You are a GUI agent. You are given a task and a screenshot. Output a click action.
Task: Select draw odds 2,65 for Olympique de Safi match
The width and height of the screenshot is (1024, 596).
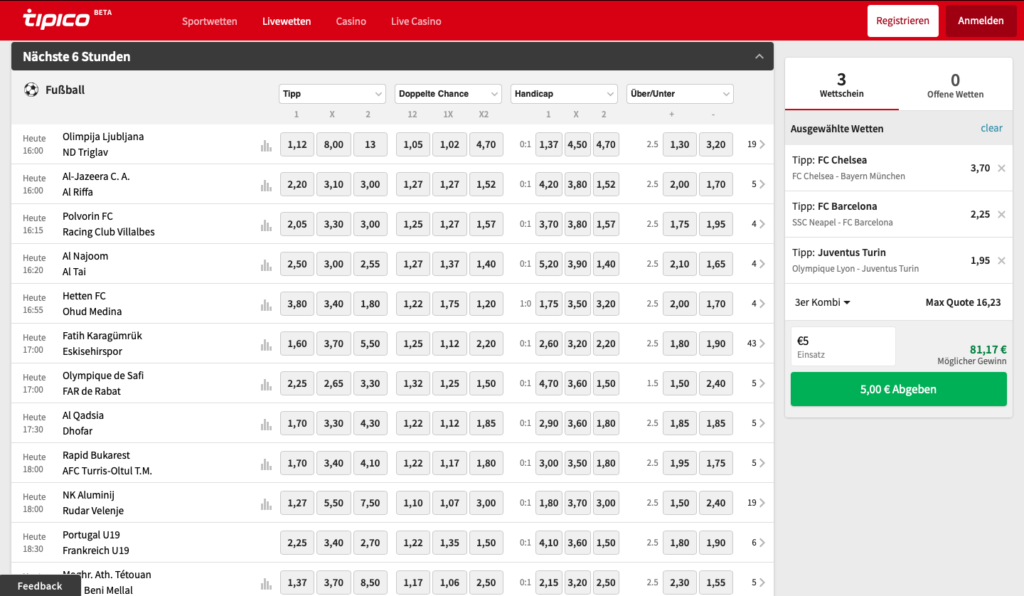334,383
